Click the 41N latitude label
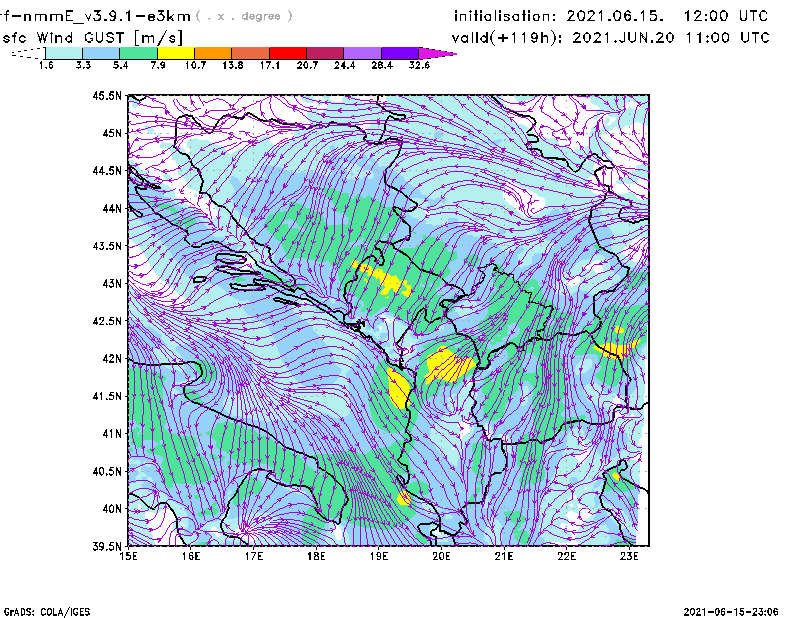Viewport: 800px width, 618px height. pyautogui.click(x=112, y=434)
